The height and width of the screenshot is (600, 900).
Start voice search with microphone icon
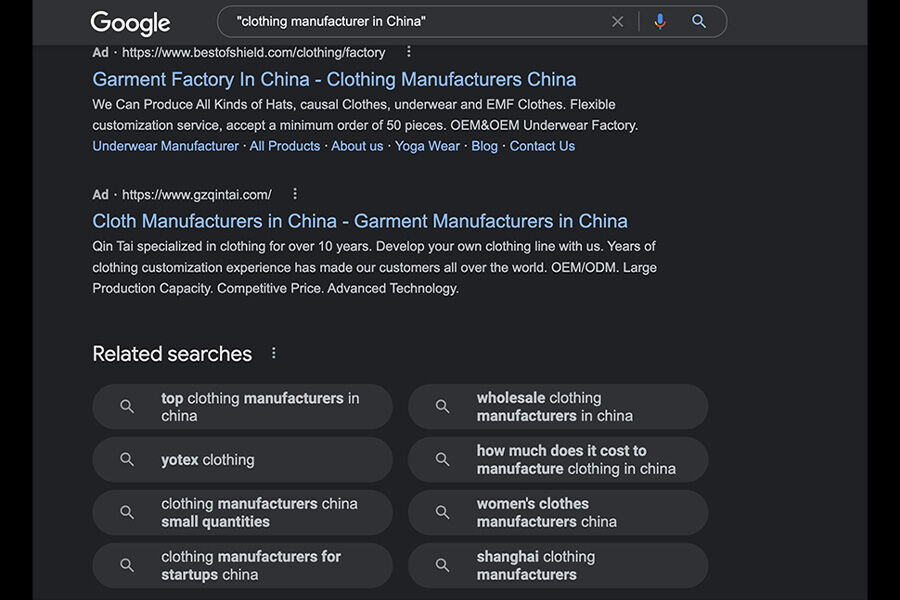[660, 21]
